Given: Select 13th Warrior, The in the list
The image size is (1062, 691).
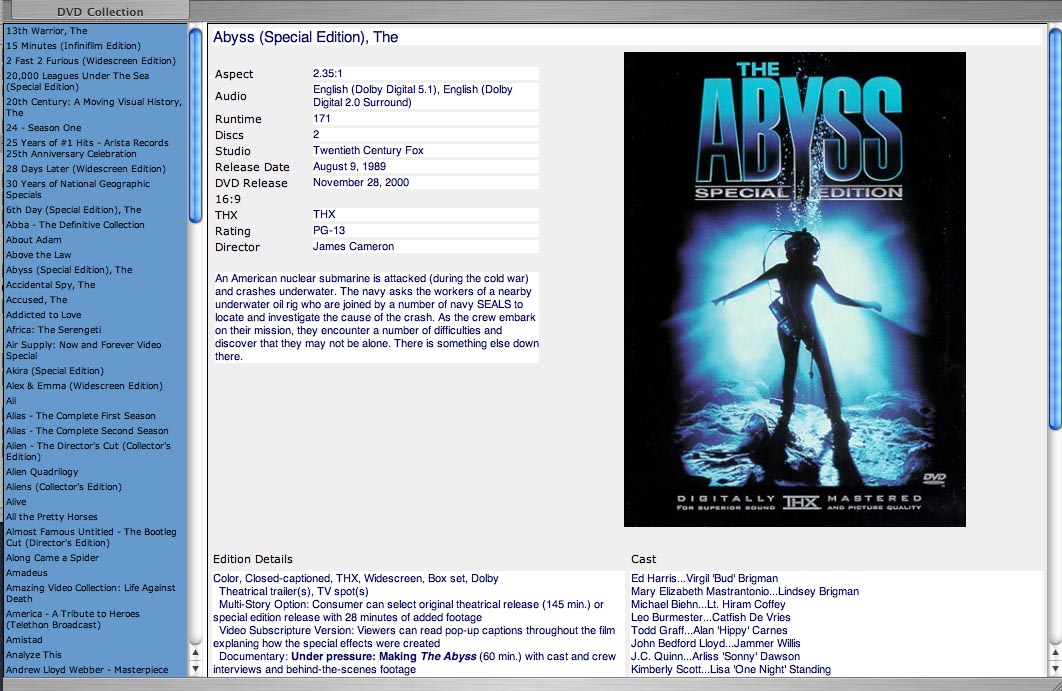Looking at the screenshot, I should pos(47,31).
